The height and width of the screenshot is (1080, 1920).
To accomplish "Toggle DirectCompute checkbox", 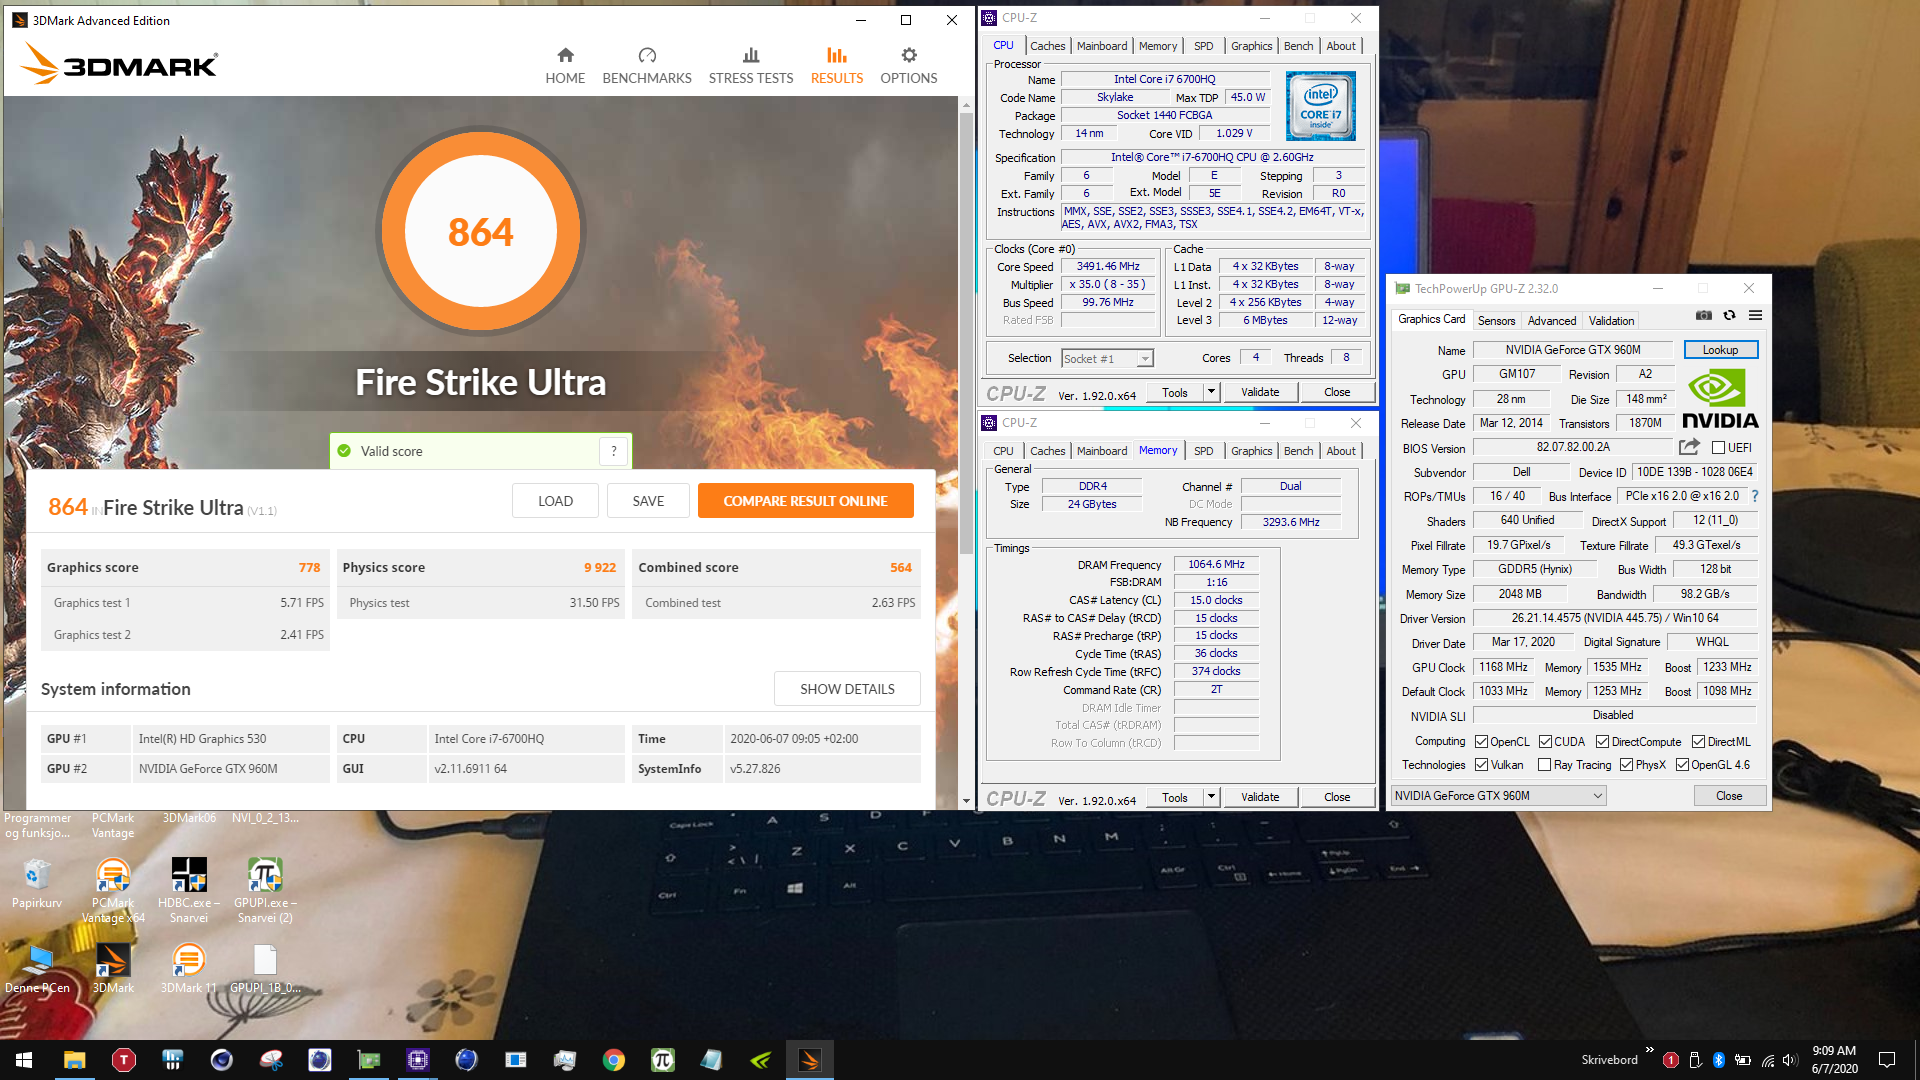I will click(1602, 742).
